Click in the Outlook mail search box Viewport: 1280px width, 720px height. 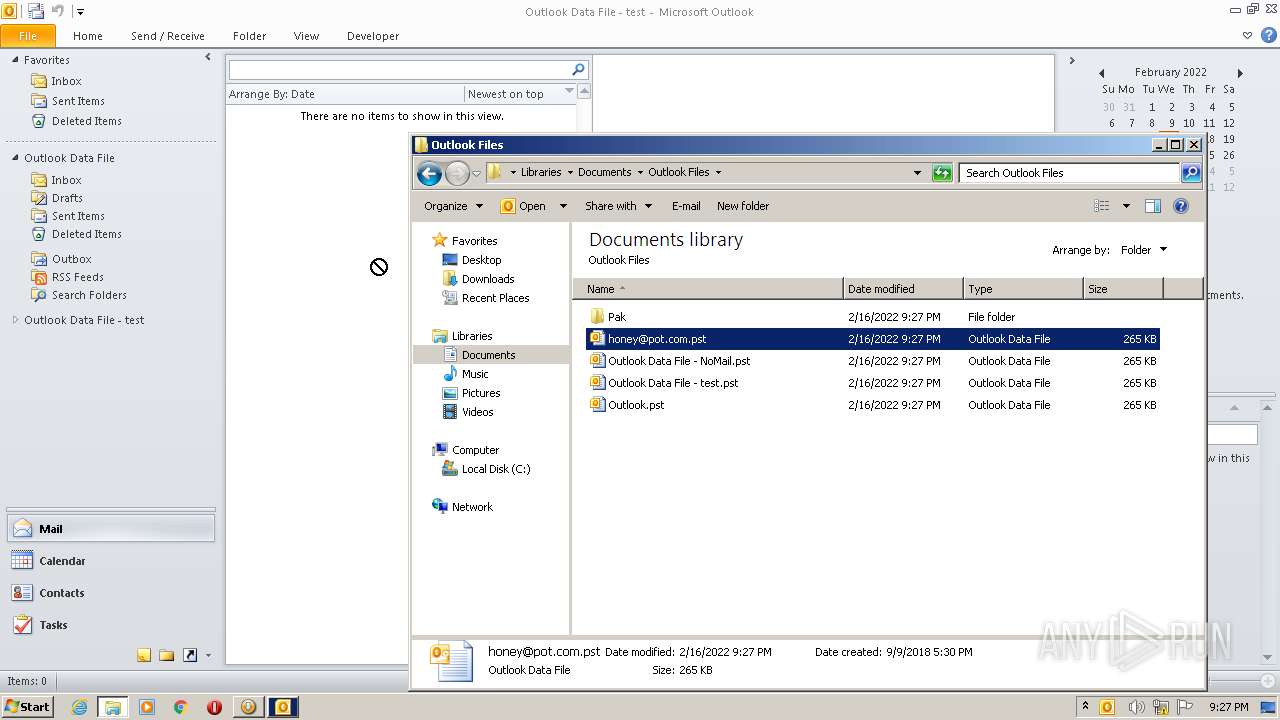click(400, 69)
